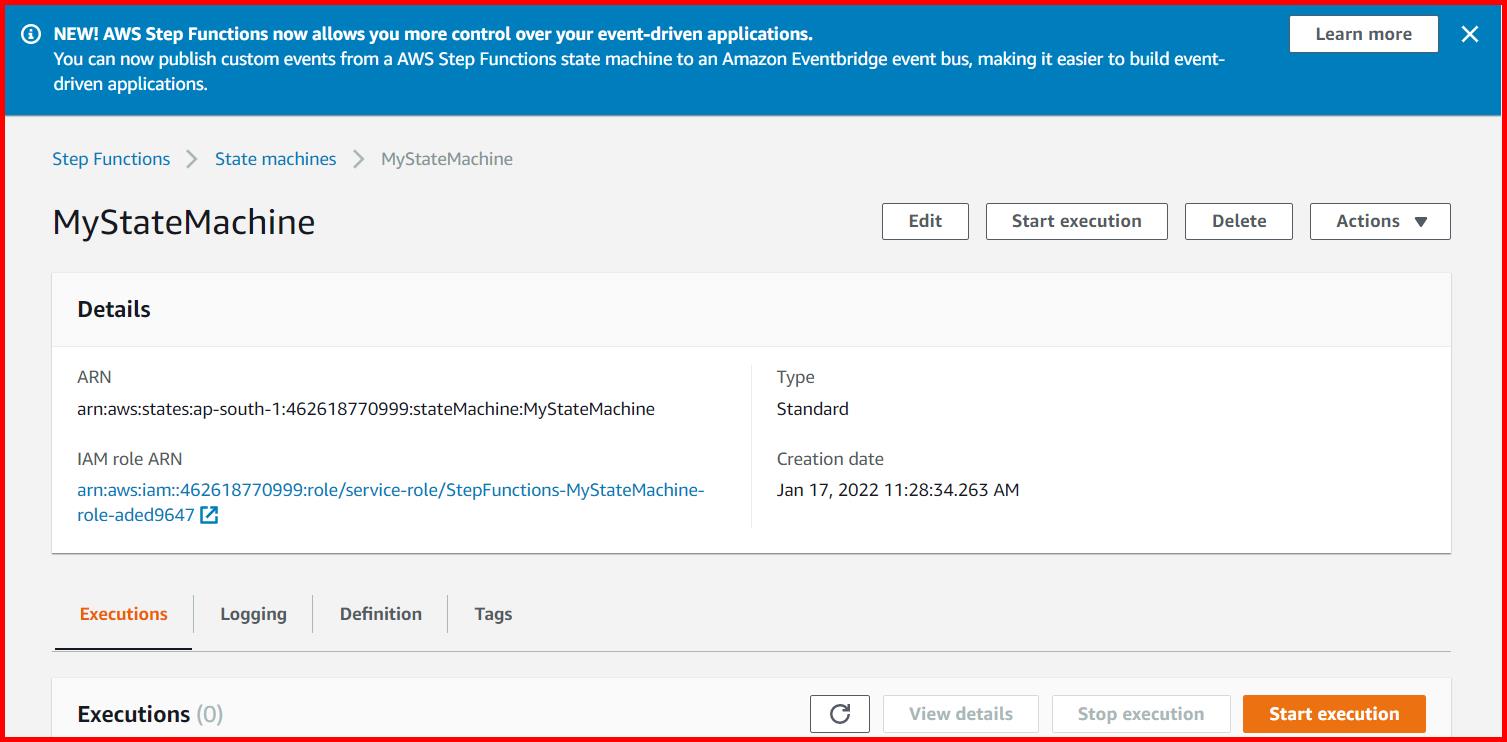Click the Learn more button
Viewport: 1507px width, 742px height.
click(x=1362, y=33)
